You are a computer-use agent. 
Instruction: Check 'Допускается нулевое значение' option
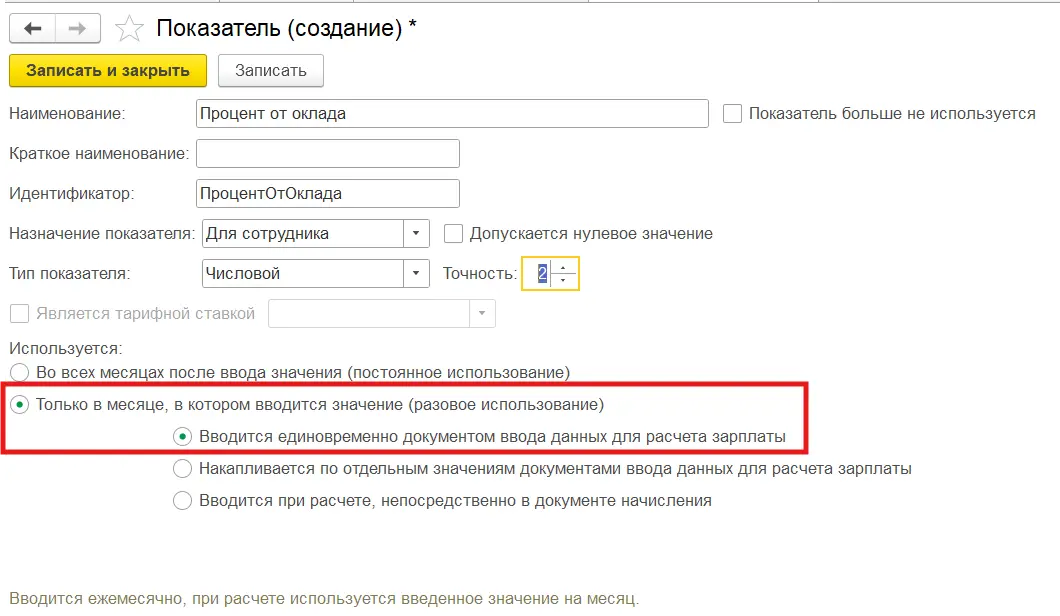454,234
